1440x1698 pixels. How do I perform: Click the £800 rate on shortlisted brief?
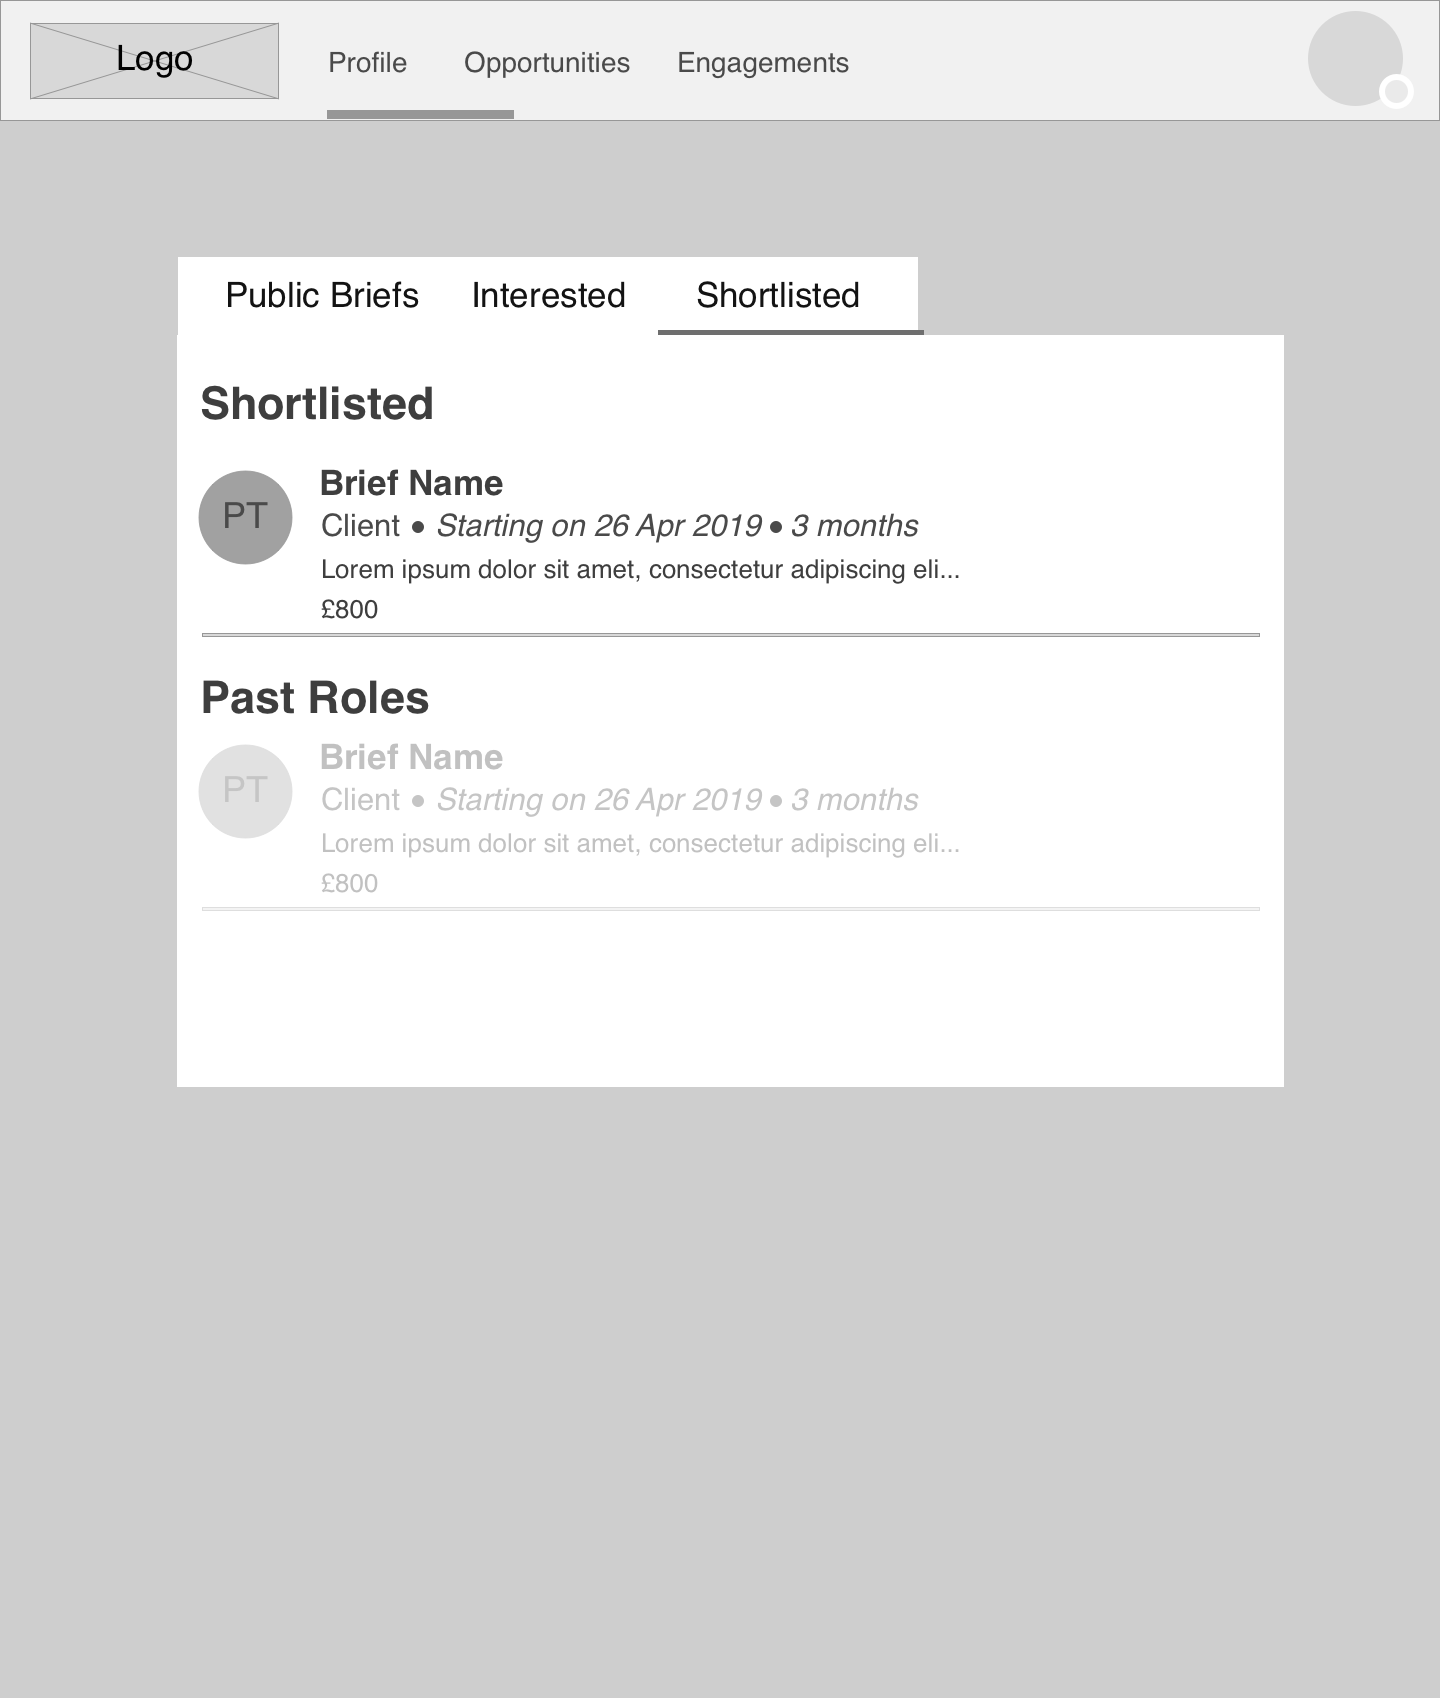pos(349,609)
